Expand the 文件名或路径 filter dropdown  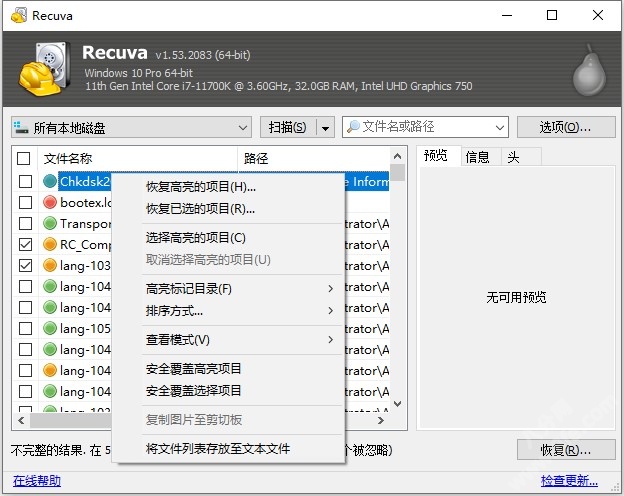[x=499, y=128]
